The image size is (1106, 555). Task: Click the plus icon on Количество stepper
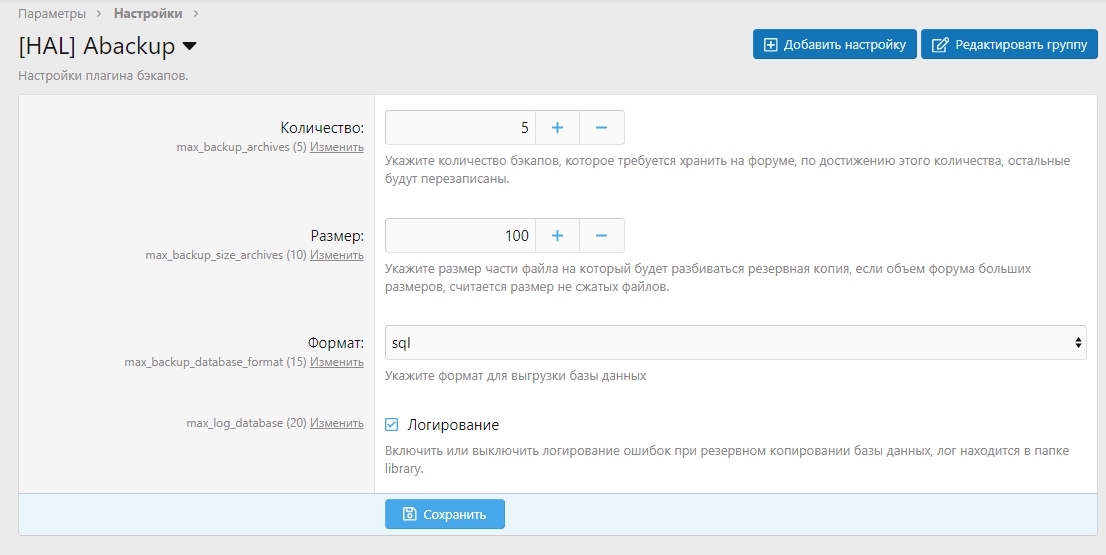point(558,128)
